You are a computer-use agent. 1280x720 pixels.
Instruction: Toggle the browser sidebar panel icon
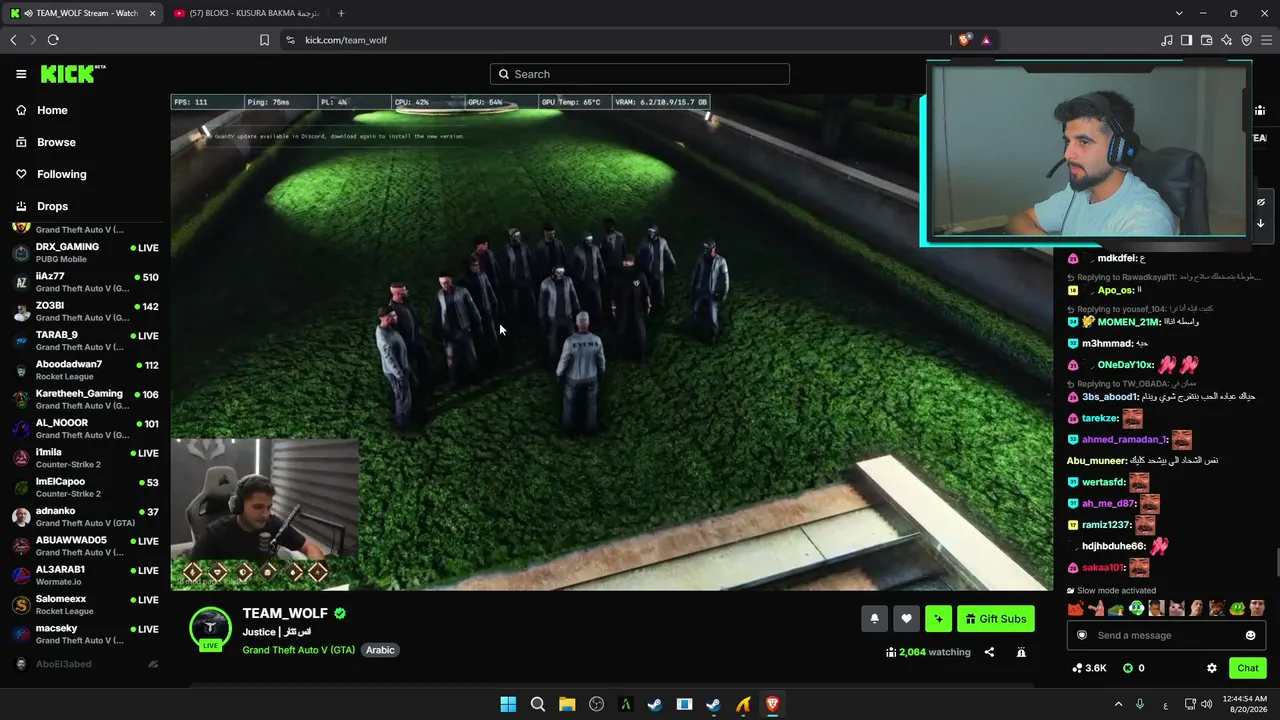[1186, 40]
